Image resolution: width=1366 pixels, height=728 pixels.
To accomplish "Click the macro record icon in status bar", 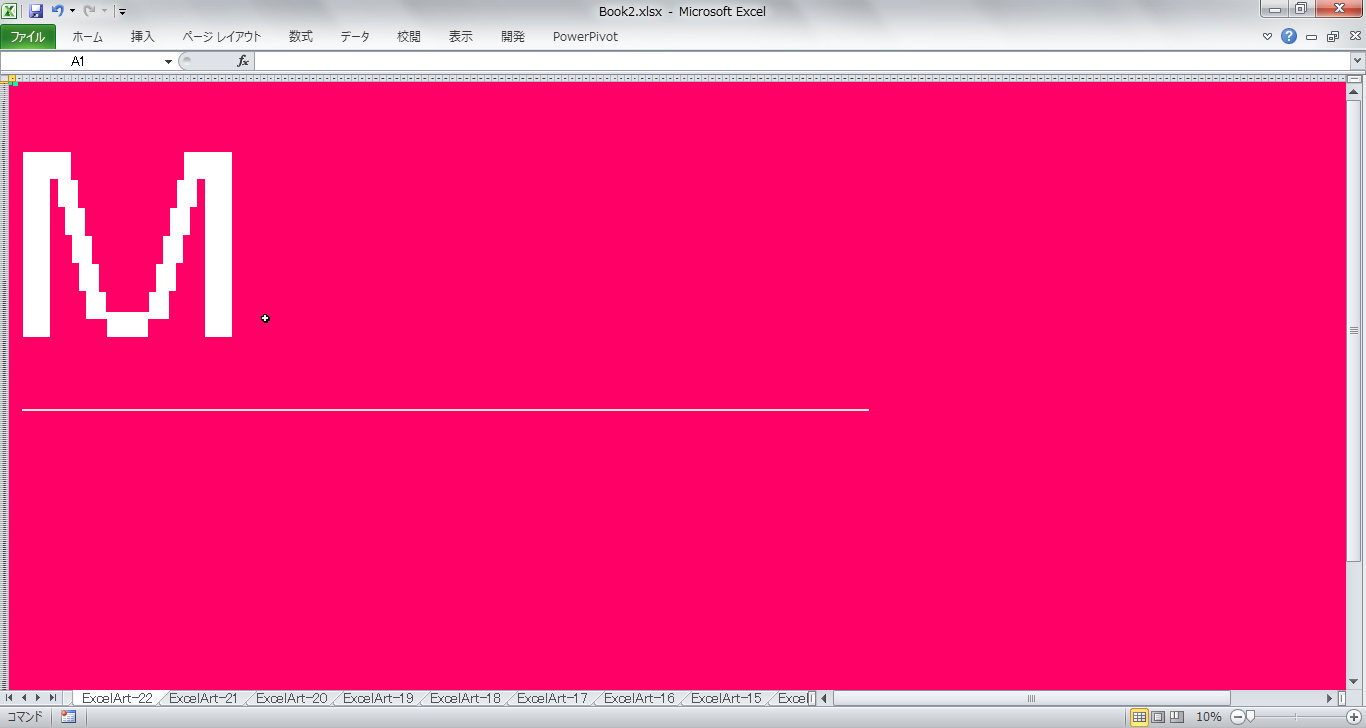I will click(x=69, y=717).
